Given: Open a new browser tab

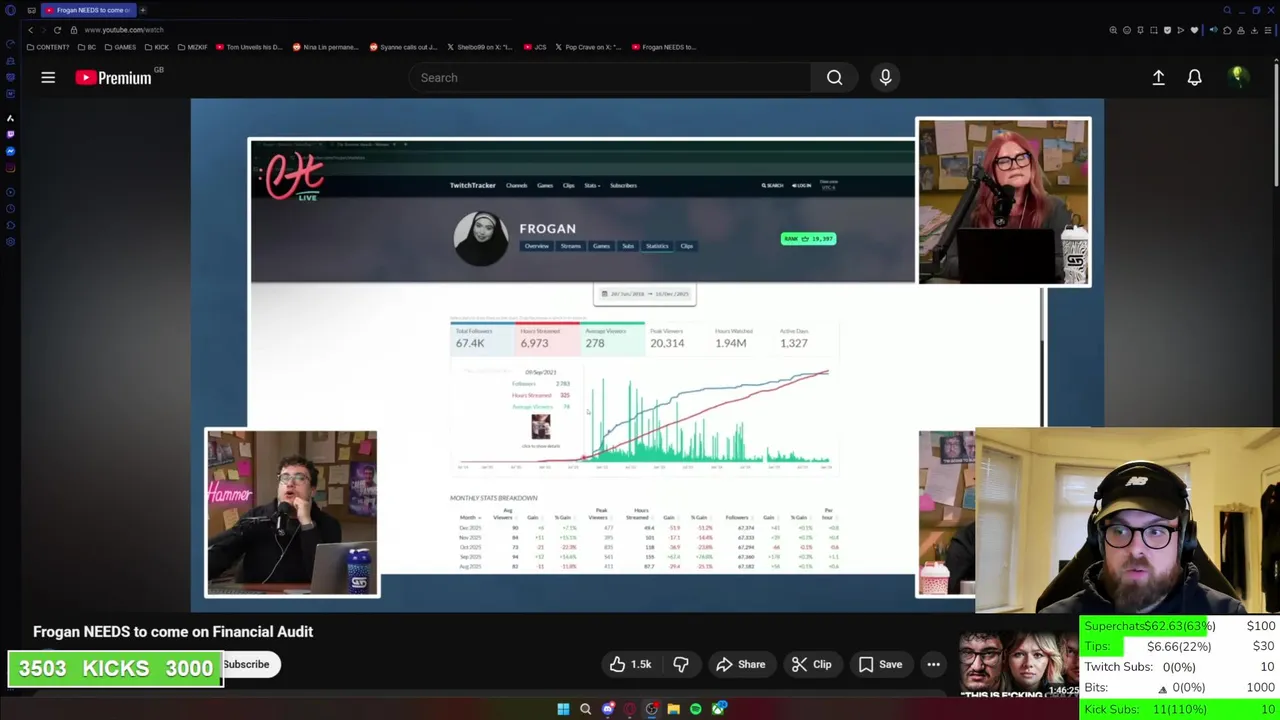Looking at the screenshot, I should 142,10.
